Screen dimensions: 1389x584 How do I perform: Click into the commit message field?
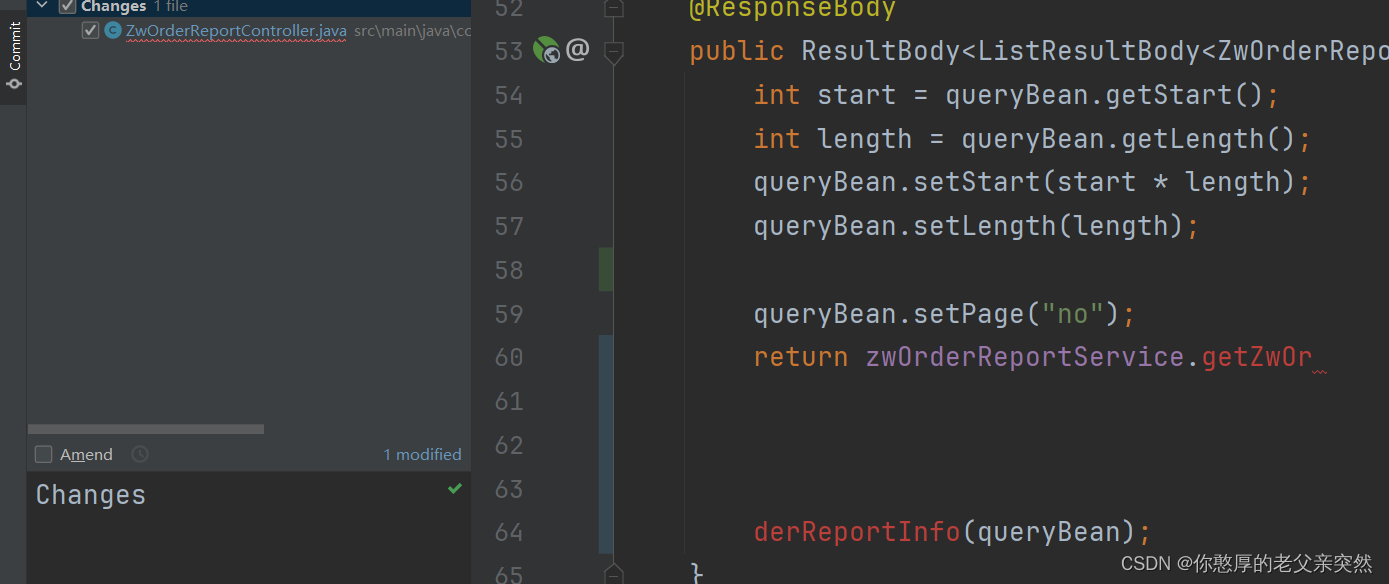(x=249, y=528)
